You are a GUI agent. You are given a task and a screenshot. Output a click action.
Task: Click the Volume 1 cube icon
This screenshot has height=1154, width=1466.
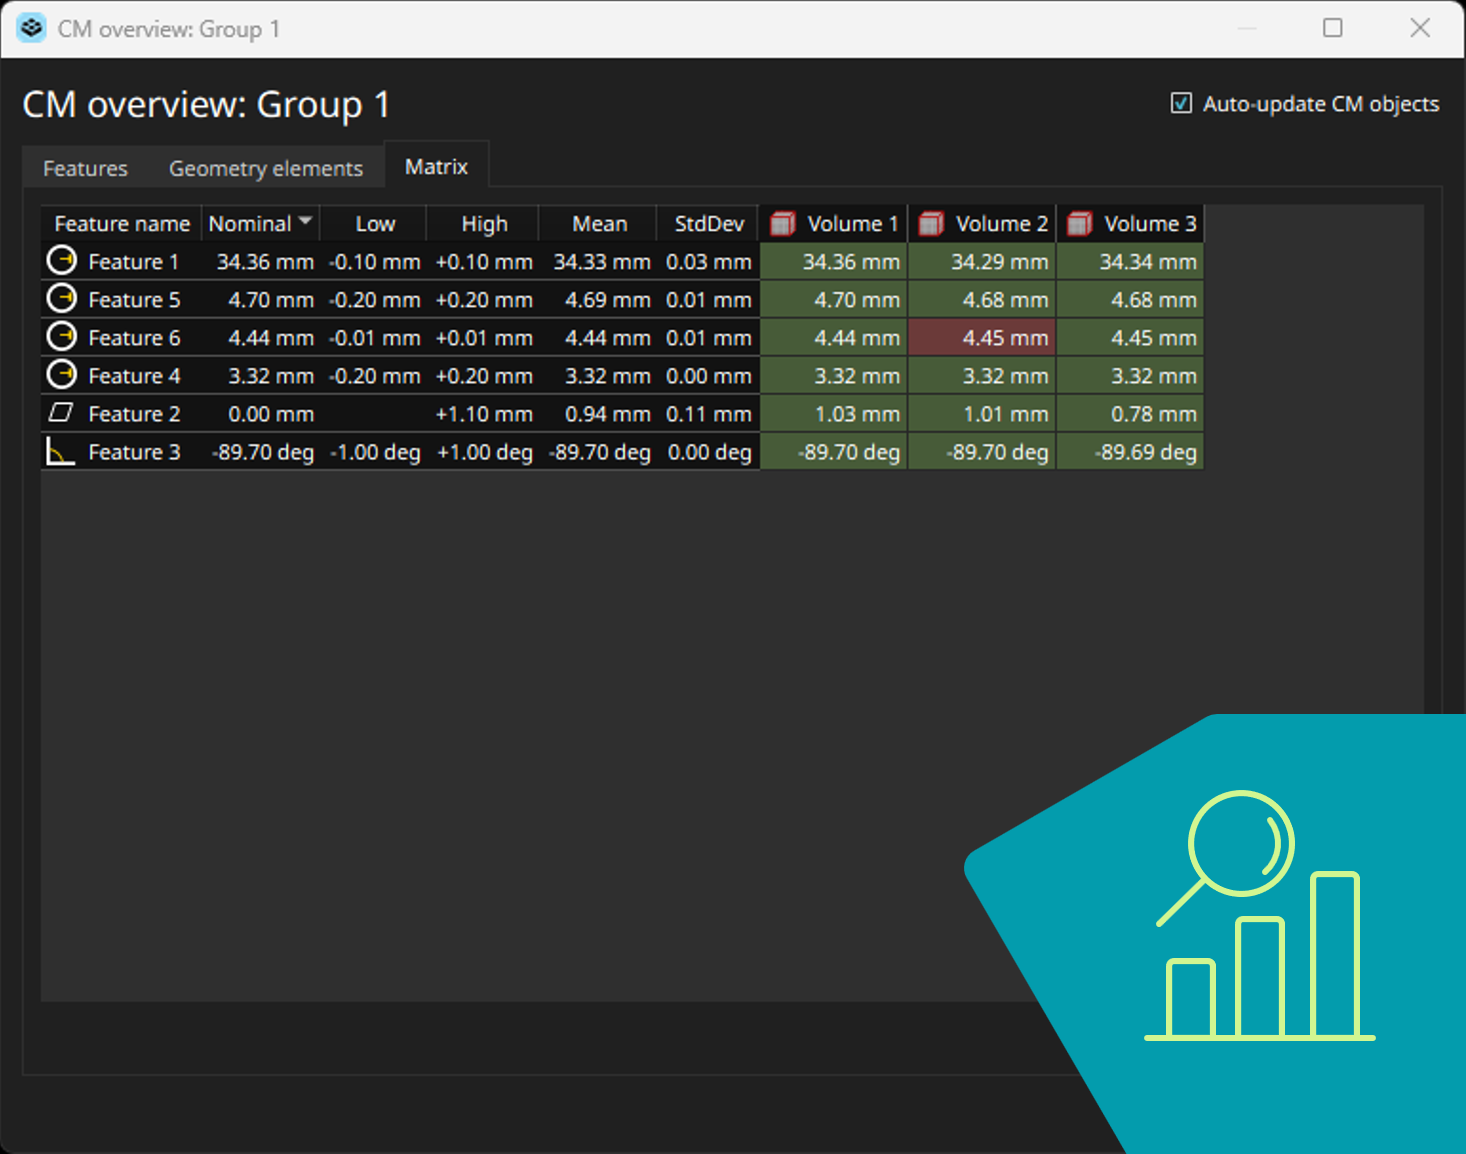coord(783,224)
